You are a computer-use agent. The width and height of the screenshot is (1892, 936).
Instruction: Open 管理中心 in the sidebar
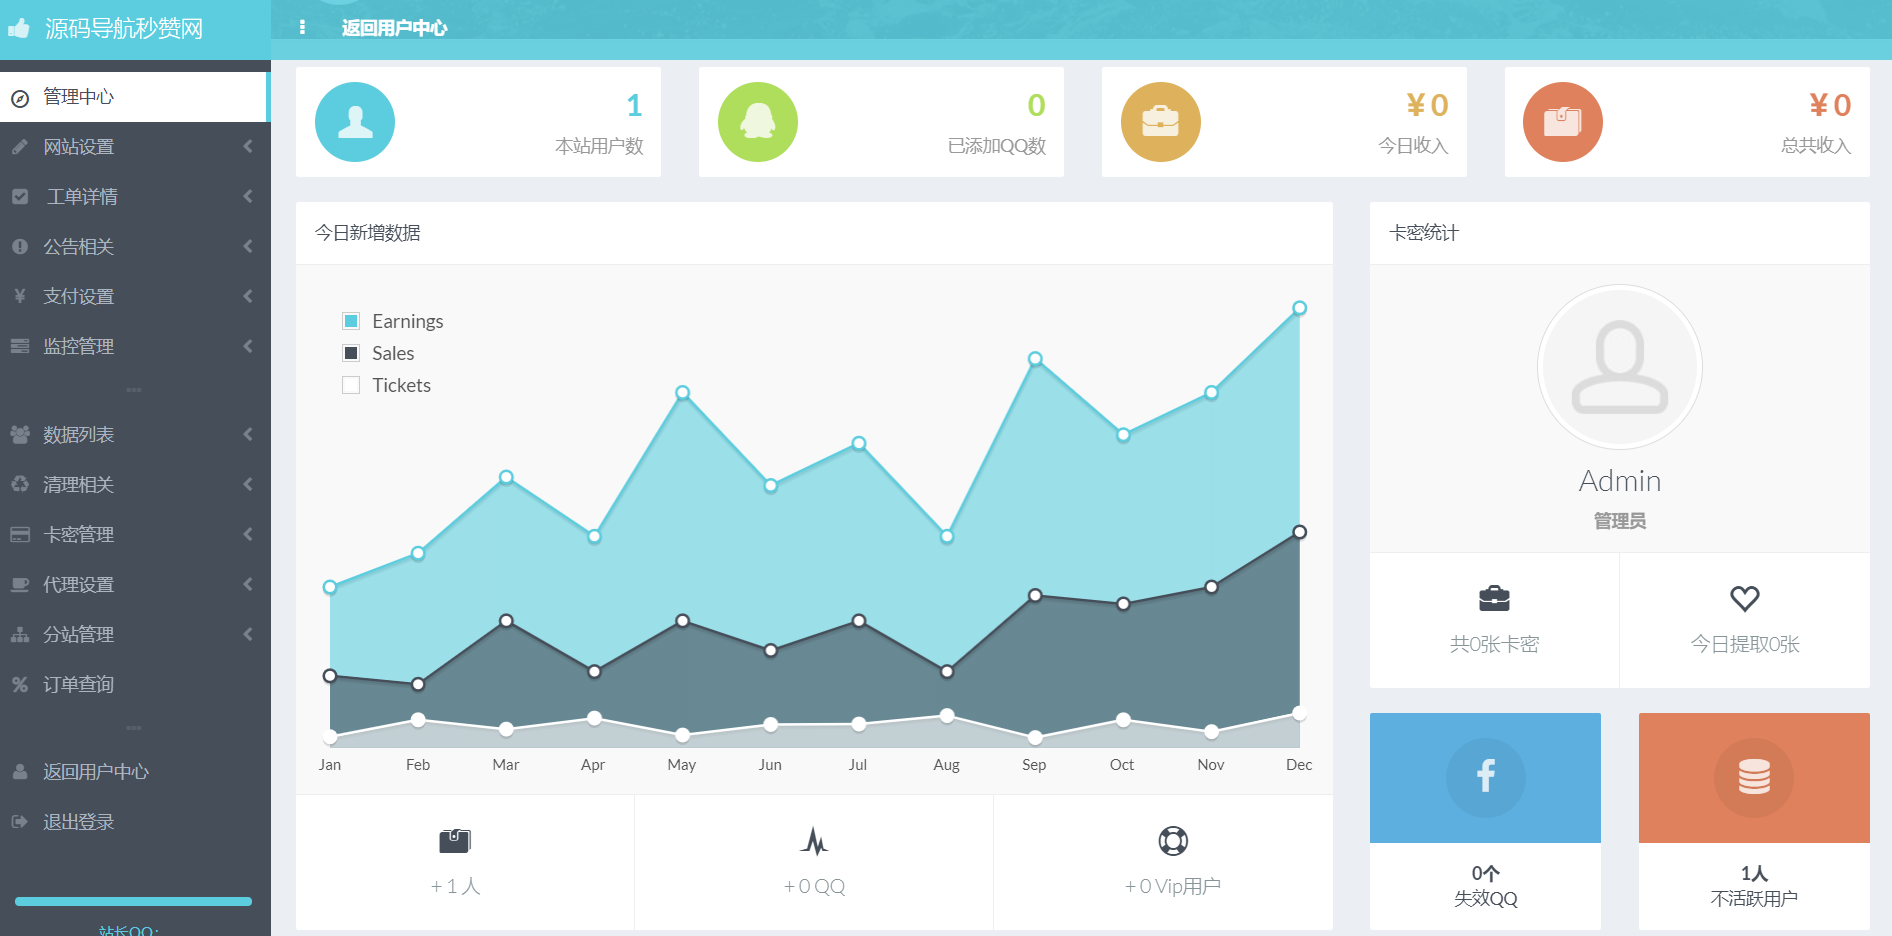pos(135,97)
